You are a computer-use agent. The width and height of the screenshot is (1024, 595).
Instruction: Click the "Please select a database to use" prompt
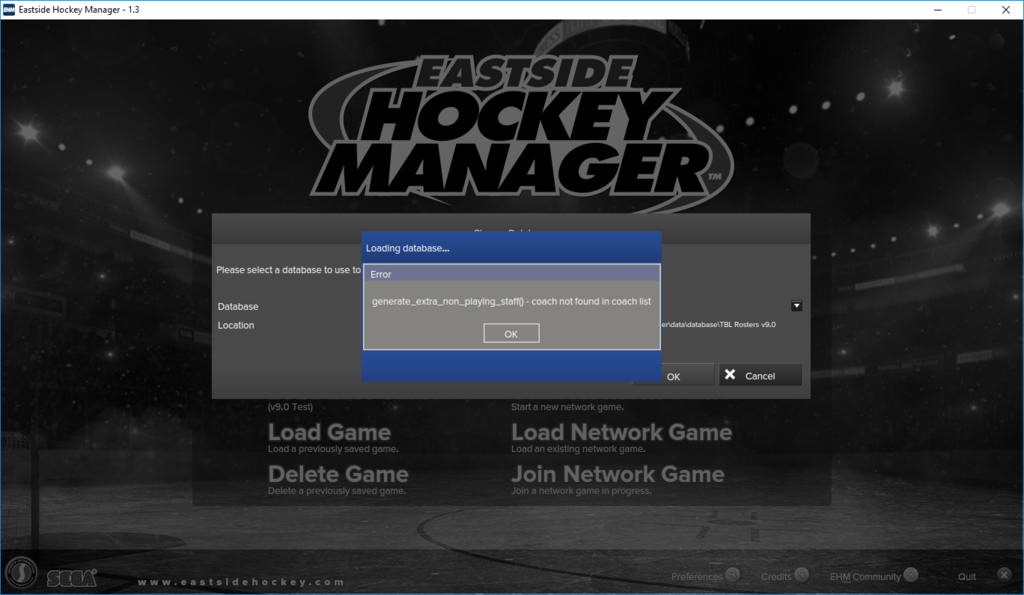point(289,270)
